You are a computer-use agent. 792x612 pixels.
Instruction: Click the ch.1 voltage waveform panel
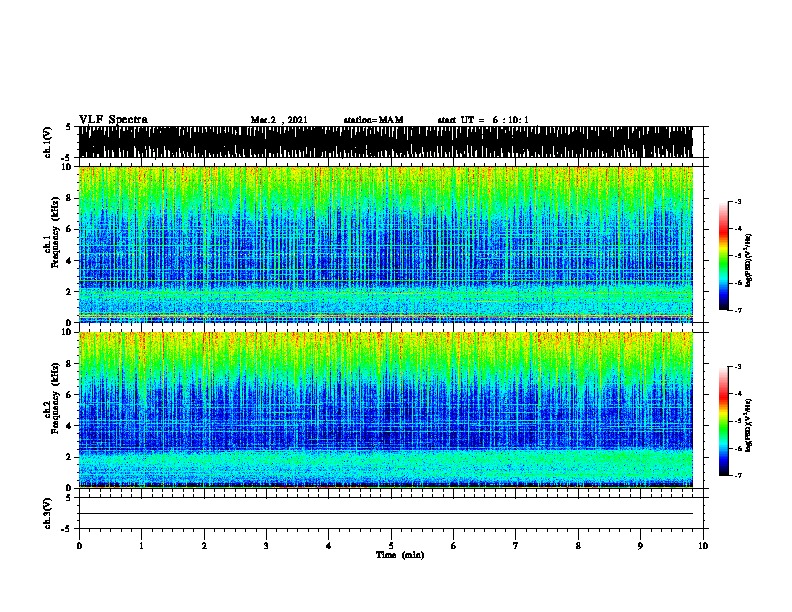click(385, 142)
